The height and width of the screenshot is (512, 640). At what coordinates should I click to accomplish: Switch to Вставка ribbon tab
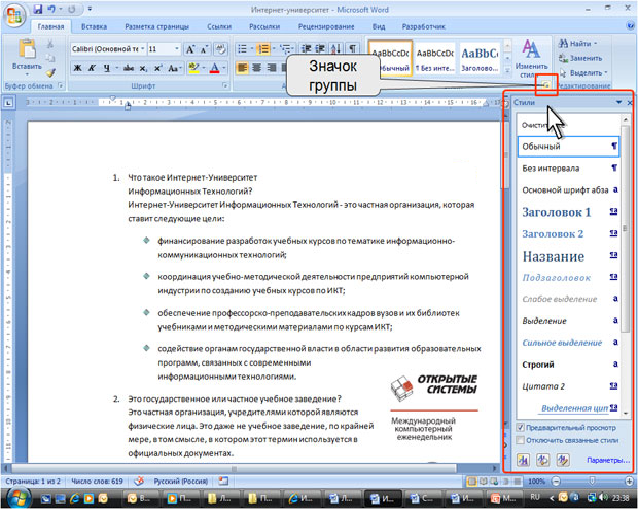(x=94, y=27)
